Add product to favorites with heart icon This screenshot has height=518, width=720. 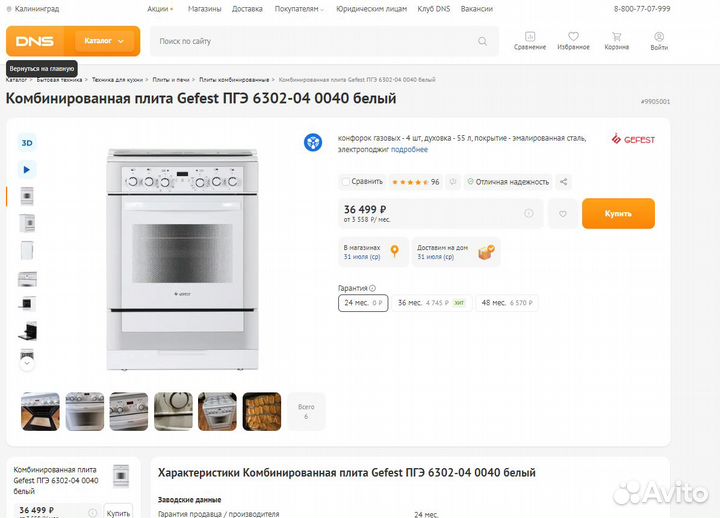(x=563, y=213)
